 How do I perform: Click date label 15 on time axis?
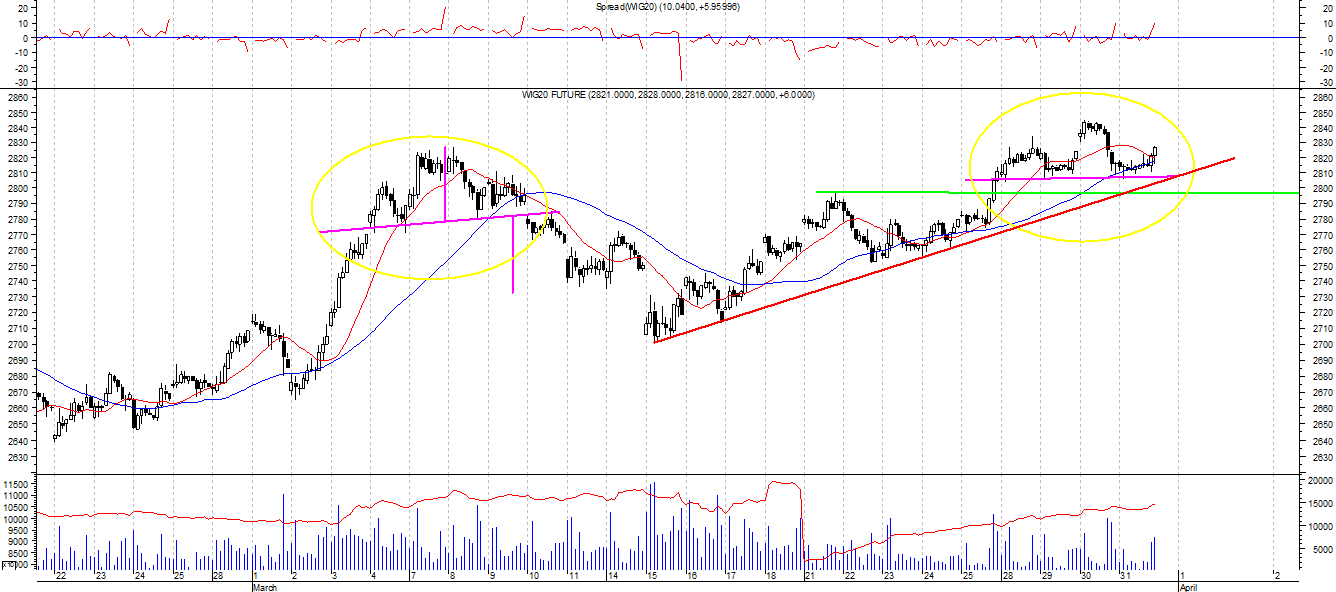[x=652, y=576]
